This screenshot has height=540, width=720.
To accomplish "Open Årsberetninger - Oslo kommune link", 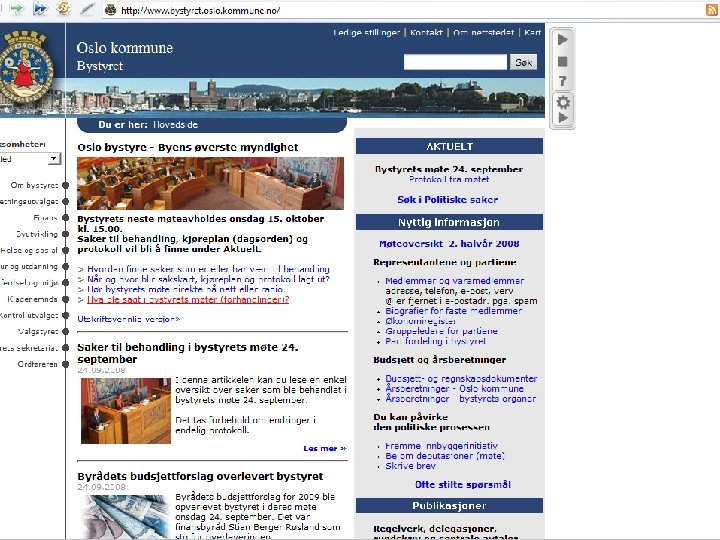I will coord(454,388).
